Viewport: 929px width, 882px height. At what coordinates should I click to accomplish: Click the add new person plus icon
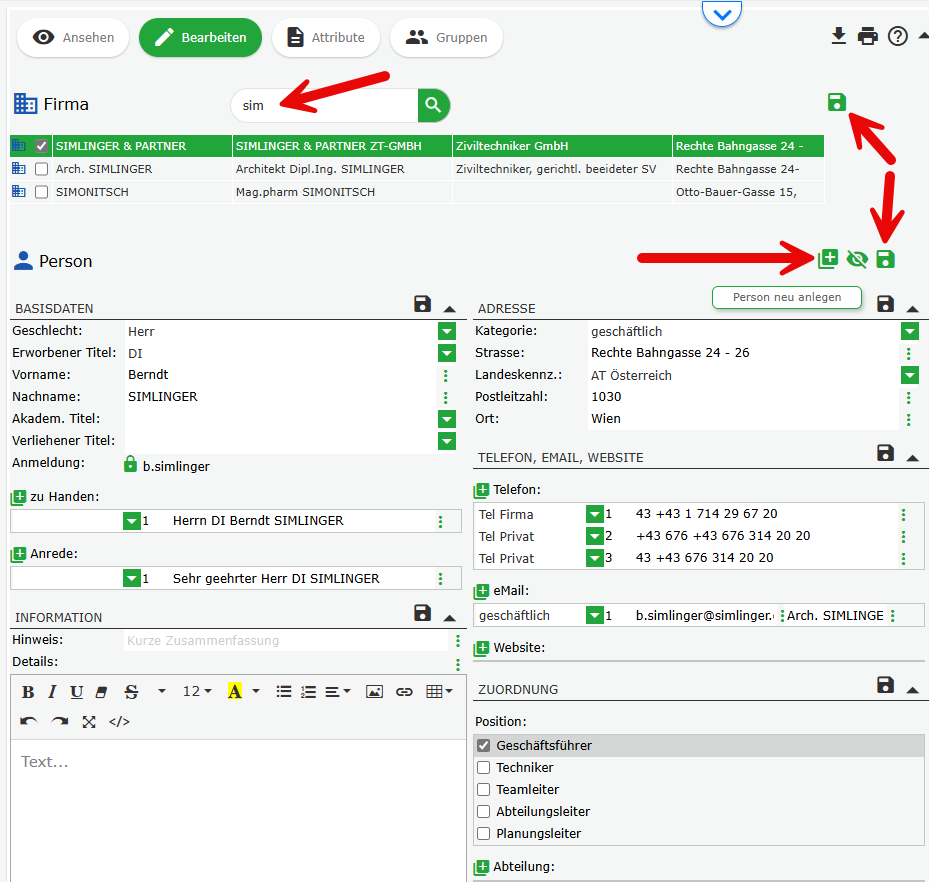[x=828, y=259]
